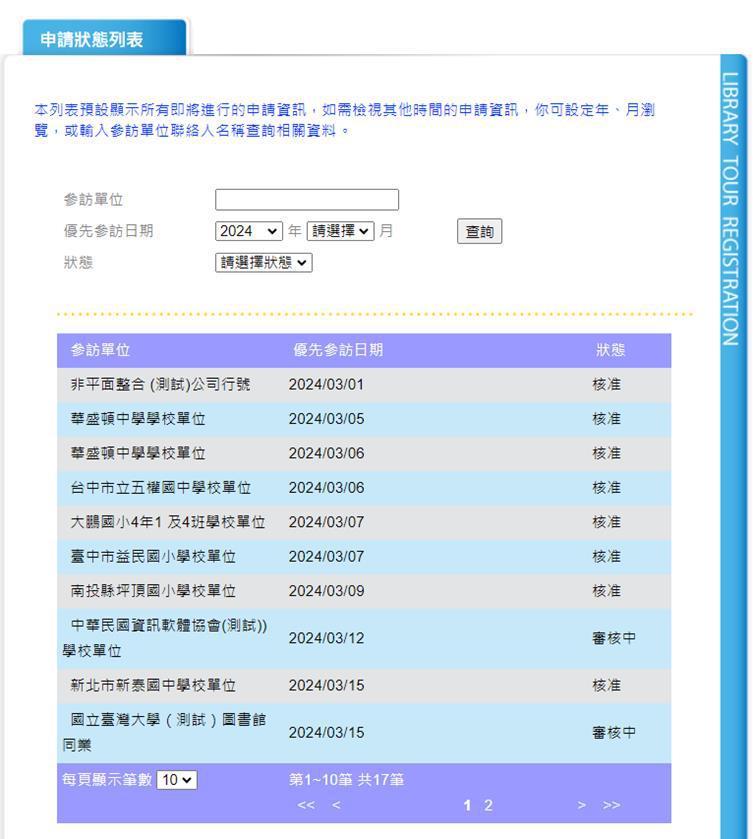
Task: Click 核准 status for 非平面整合 row
Action: click(x=606, y=385)
